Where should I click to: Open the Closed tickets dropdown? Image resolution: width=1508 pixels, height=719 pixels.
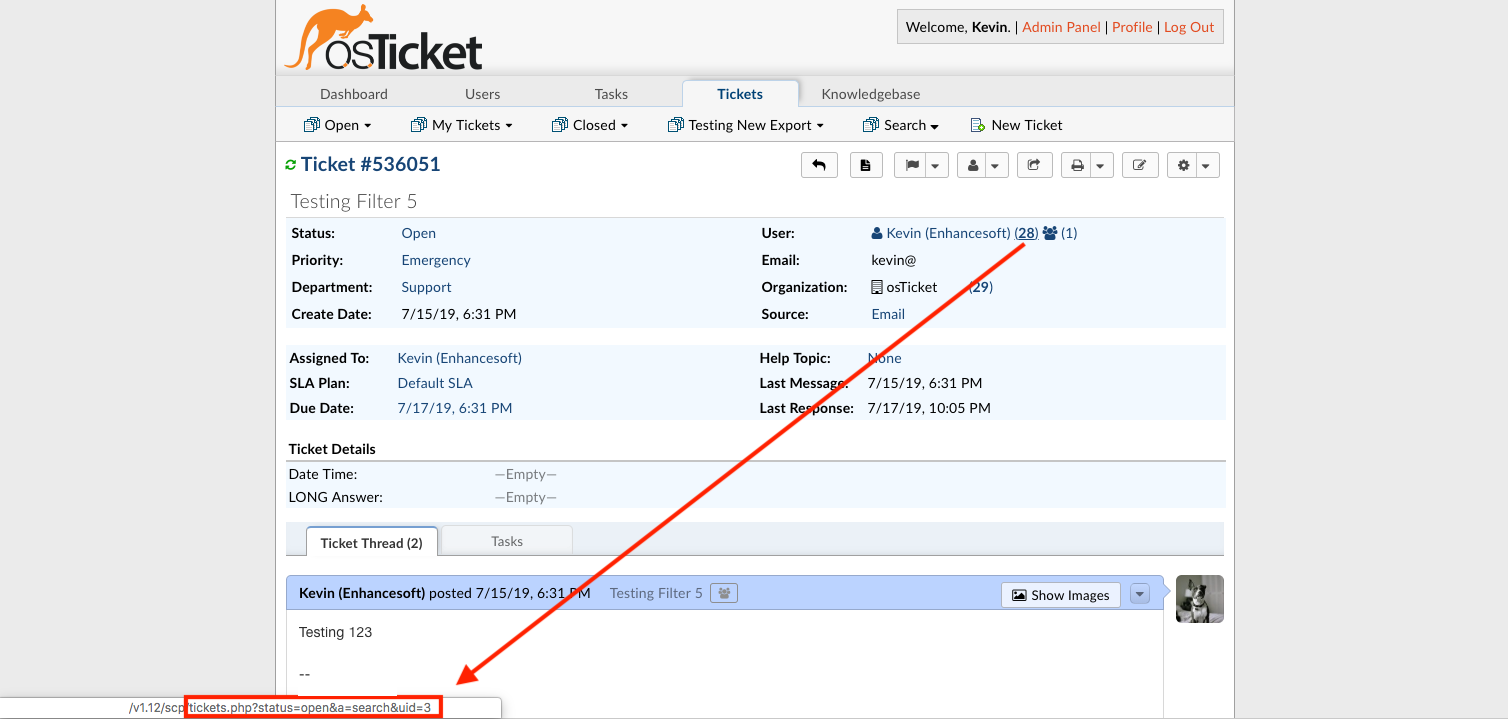click(x=590, y=124)
